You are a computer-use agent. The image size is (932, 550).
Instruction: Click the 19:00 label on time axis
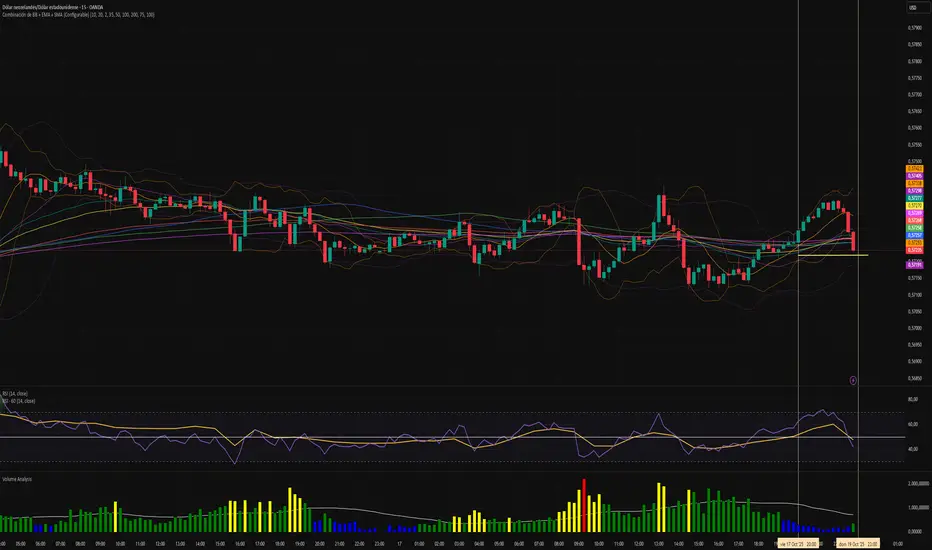click(x=299, y=543)
